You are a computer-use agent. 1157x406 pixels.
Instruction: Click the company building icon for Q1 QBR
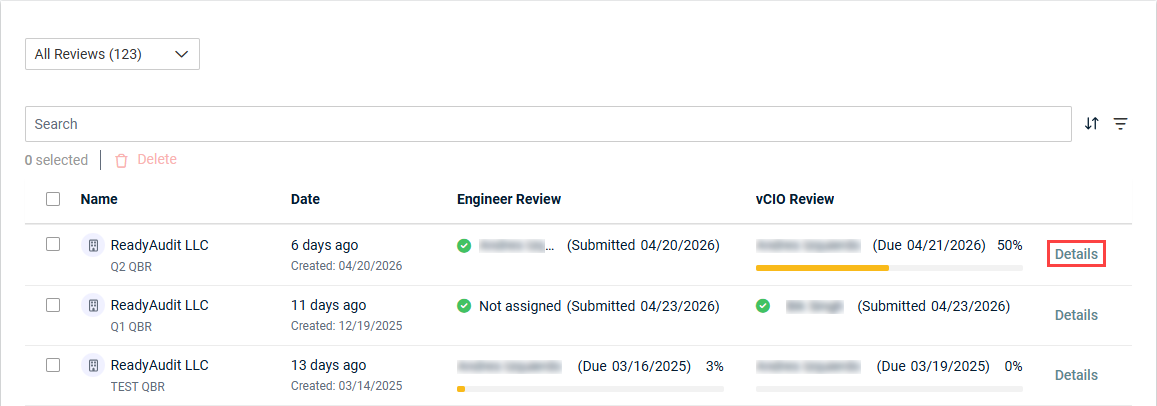click(93, 305)
